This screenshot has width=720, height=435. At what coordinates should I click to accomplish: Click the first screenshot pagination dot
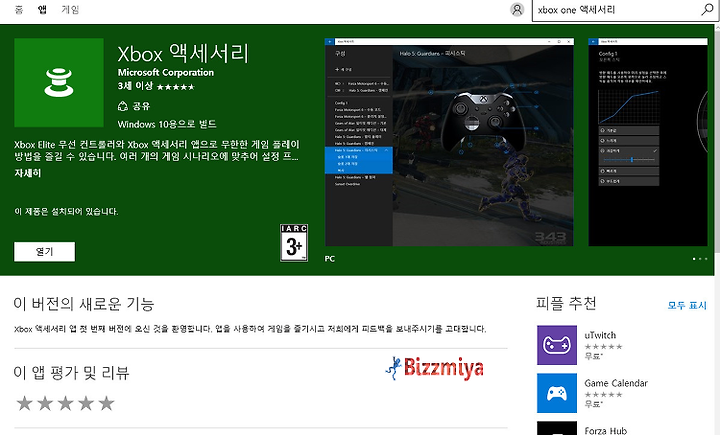[694, 259]
